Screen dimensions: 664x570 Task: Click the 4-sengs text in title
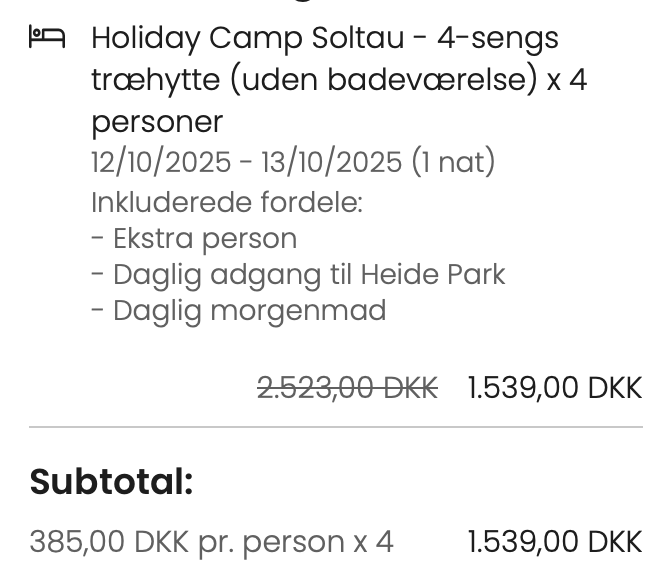click(498, 39)
